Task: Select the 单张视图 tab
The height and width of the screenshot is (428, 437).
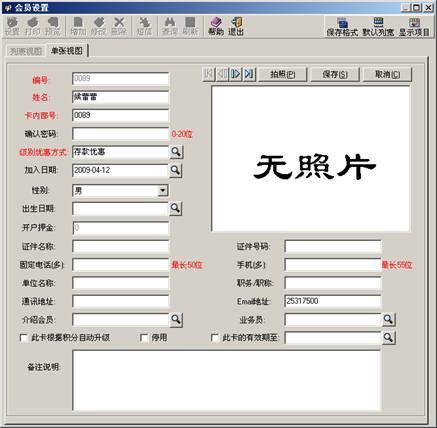Action: pyautogui.click(x=67, y=51)
